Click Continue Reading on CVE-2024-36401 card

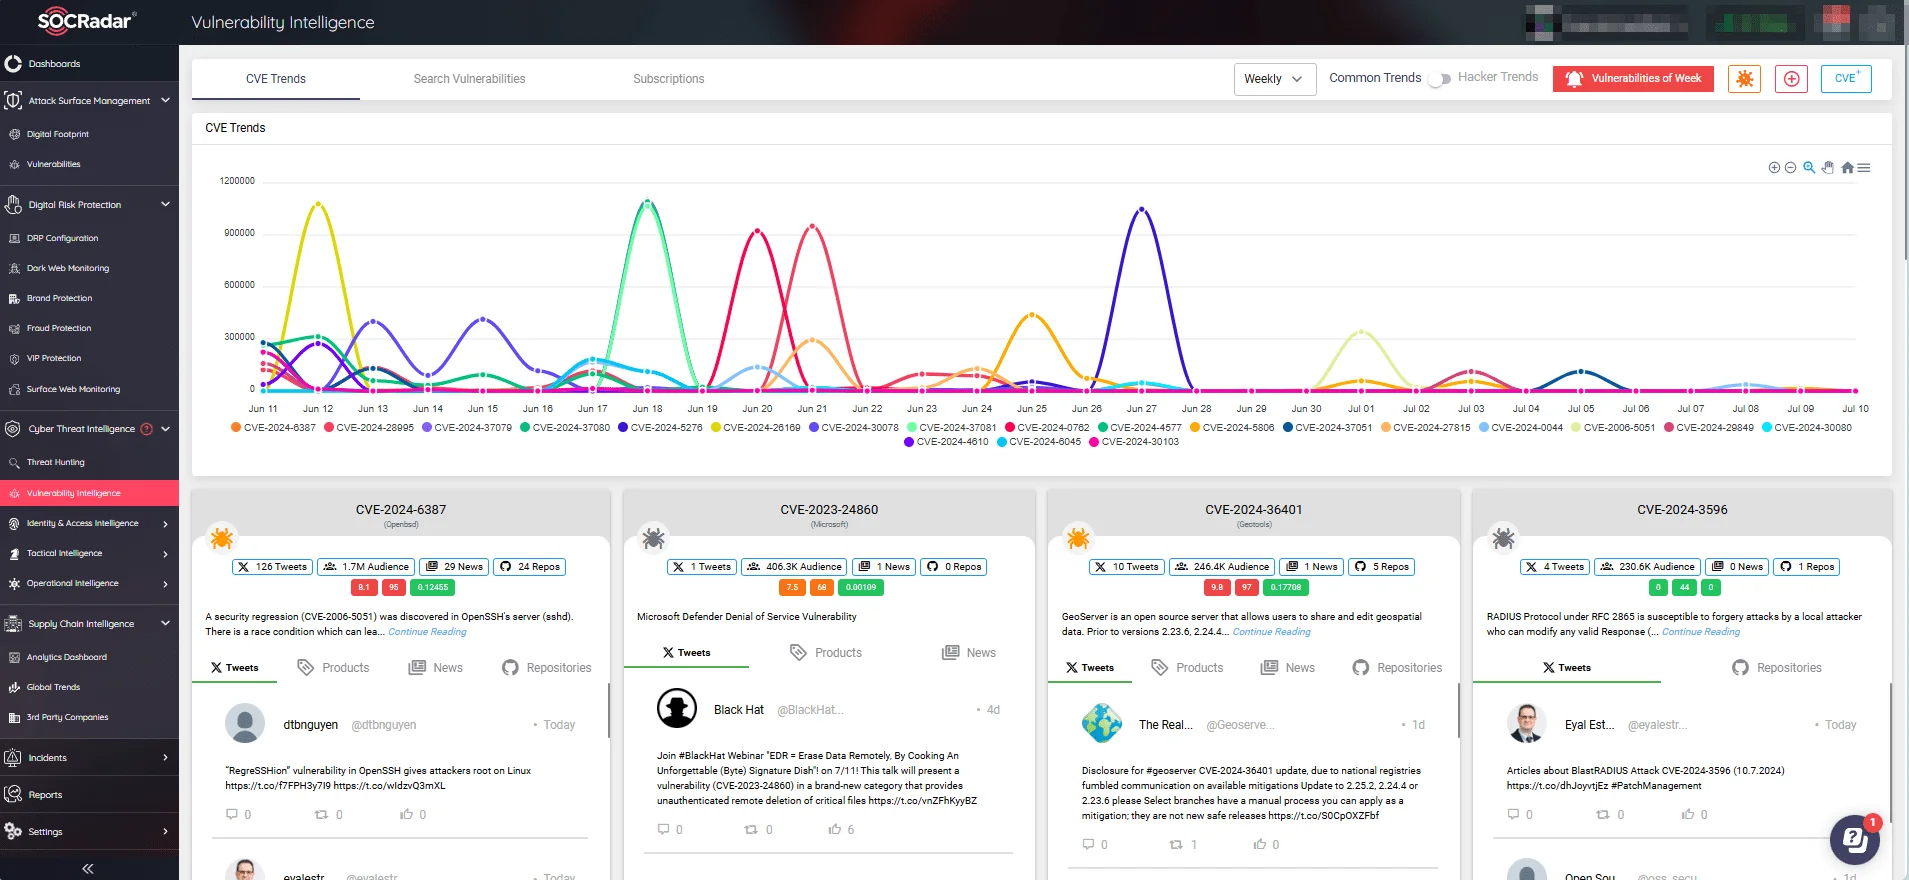tap(1271, 632)
